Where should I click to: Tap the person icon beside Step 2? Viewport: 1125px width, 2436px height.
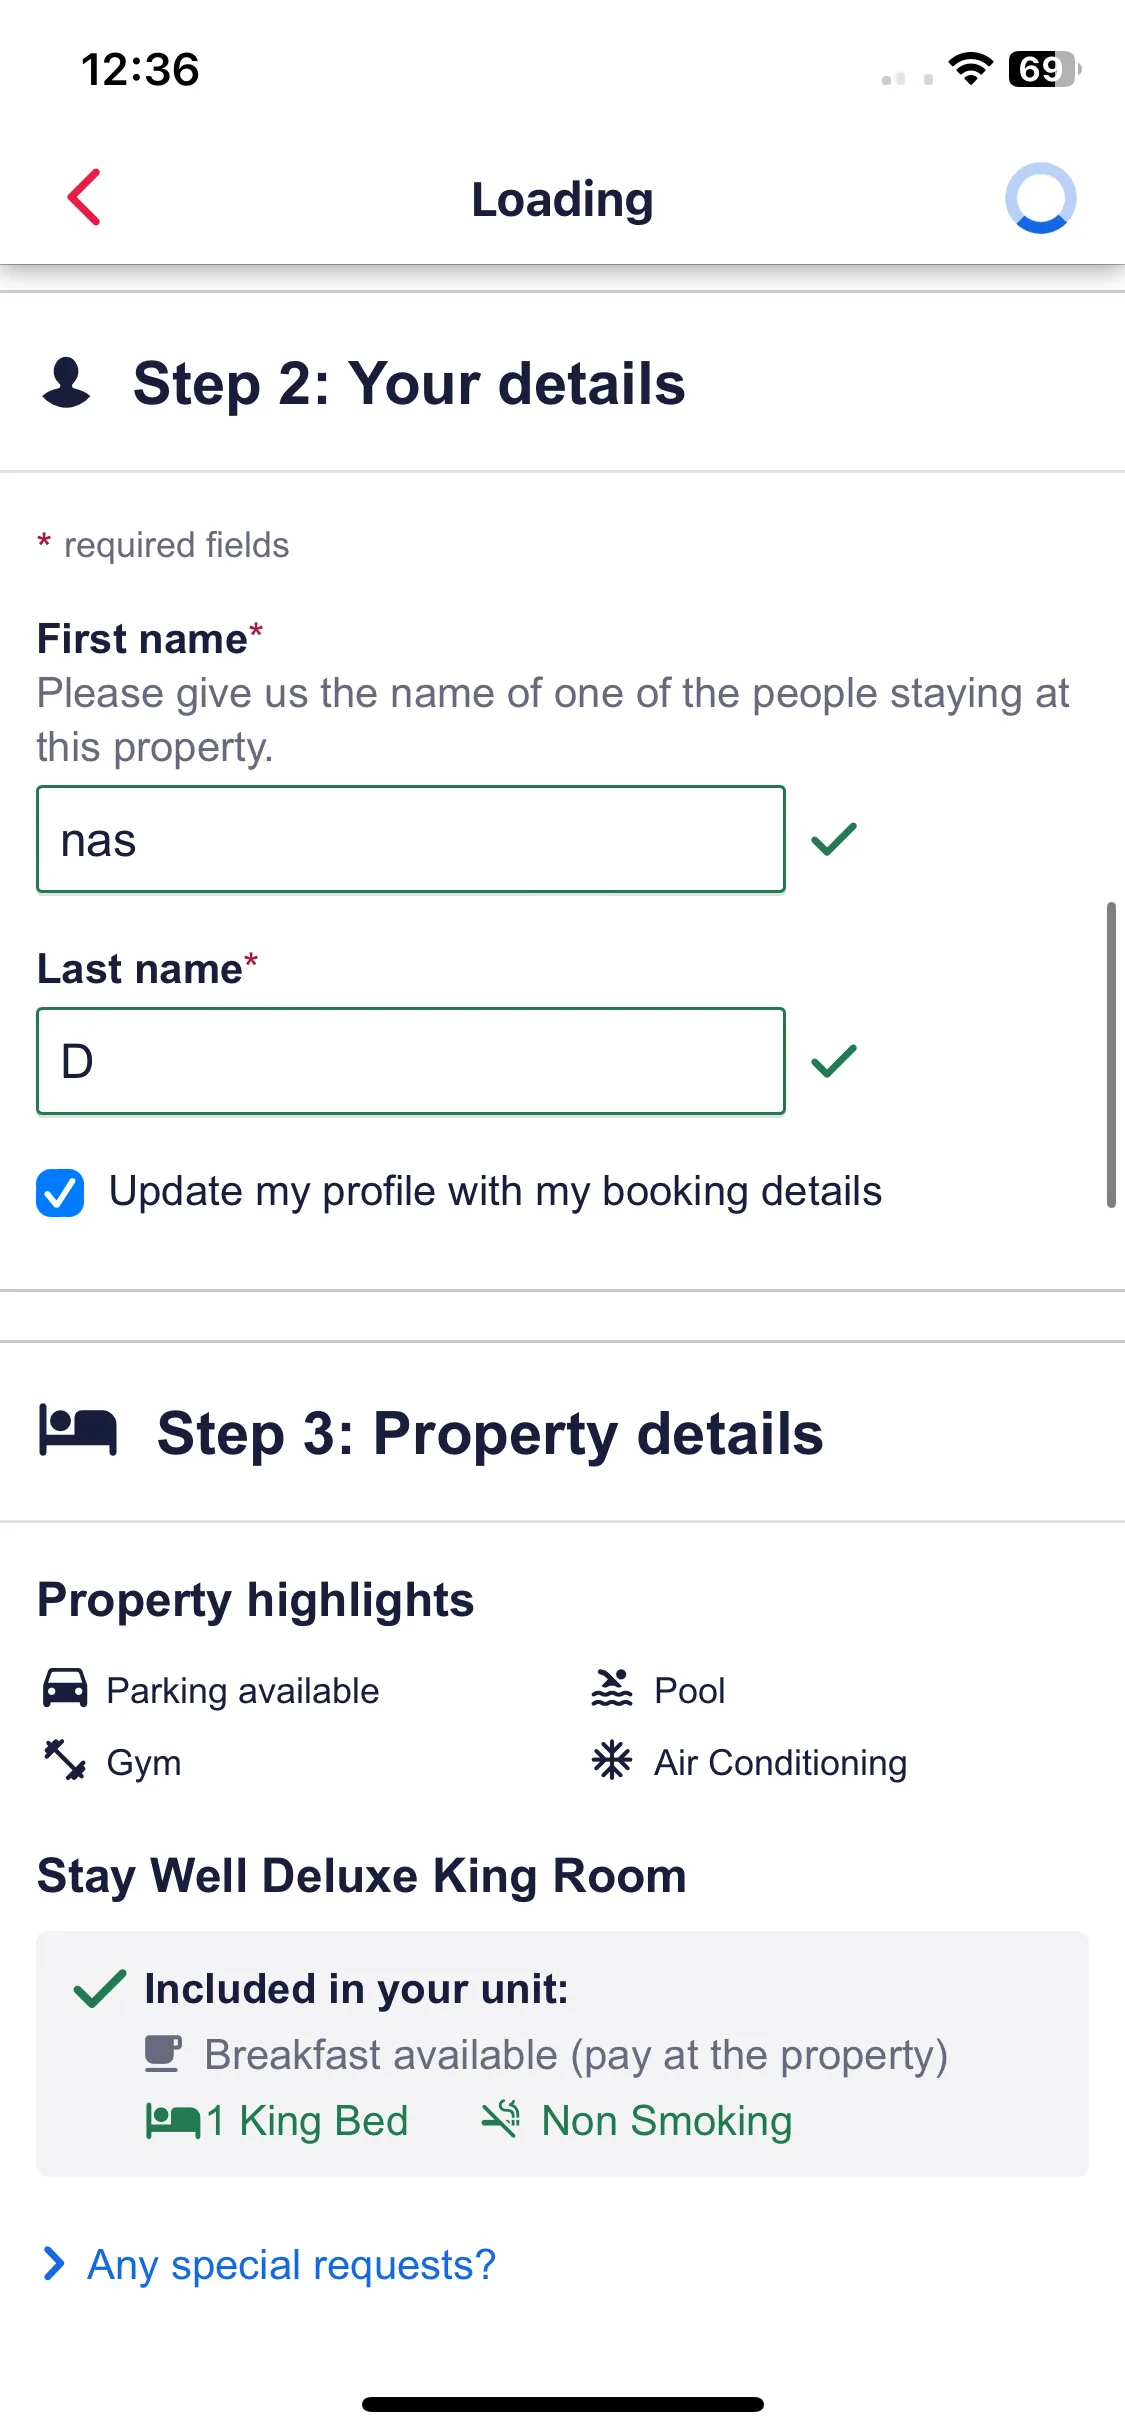coord(66,383)
